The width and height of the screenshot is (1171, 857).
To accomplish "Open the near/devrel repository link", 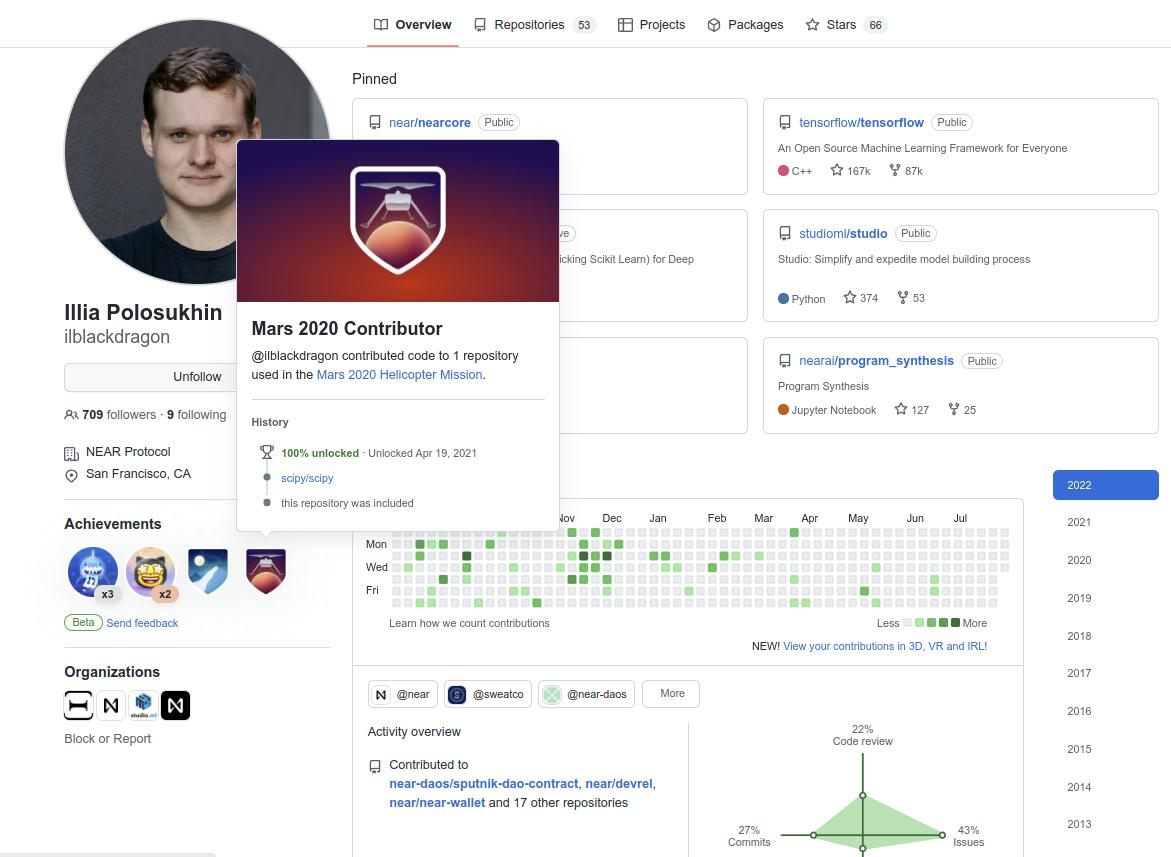I will coord(619,784).
